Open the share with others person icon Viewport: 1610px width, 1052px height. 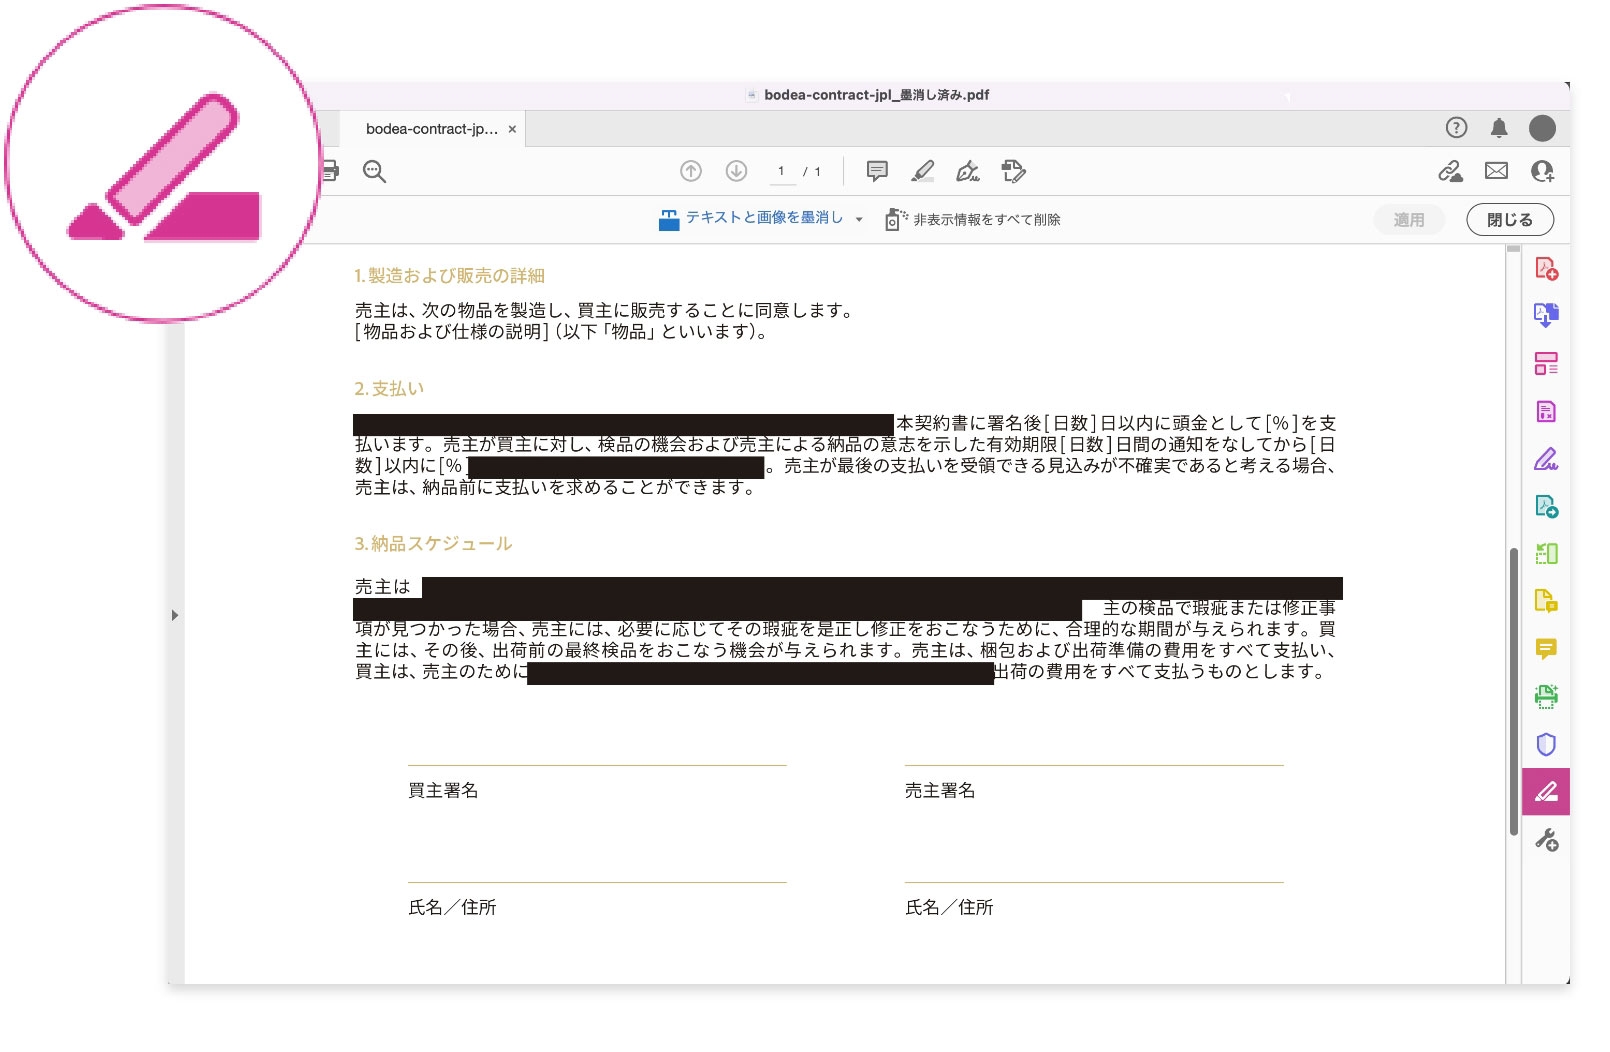pyautogui.click(x=1542, y=171)
